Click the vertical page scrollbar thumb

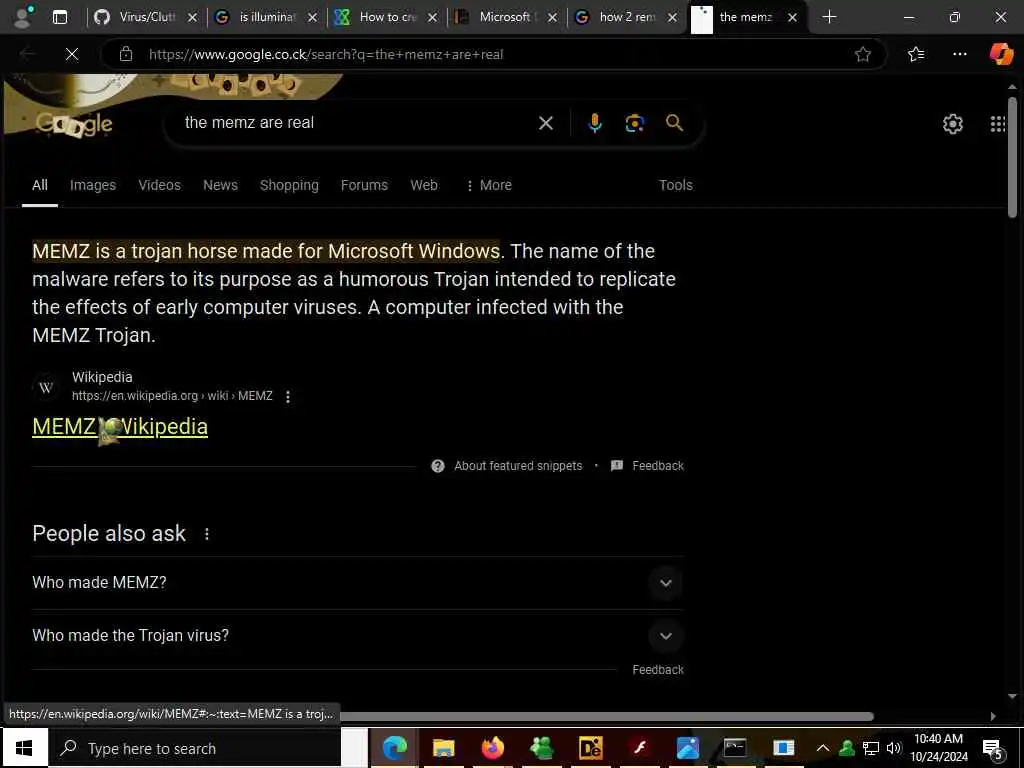[1012, 157]
